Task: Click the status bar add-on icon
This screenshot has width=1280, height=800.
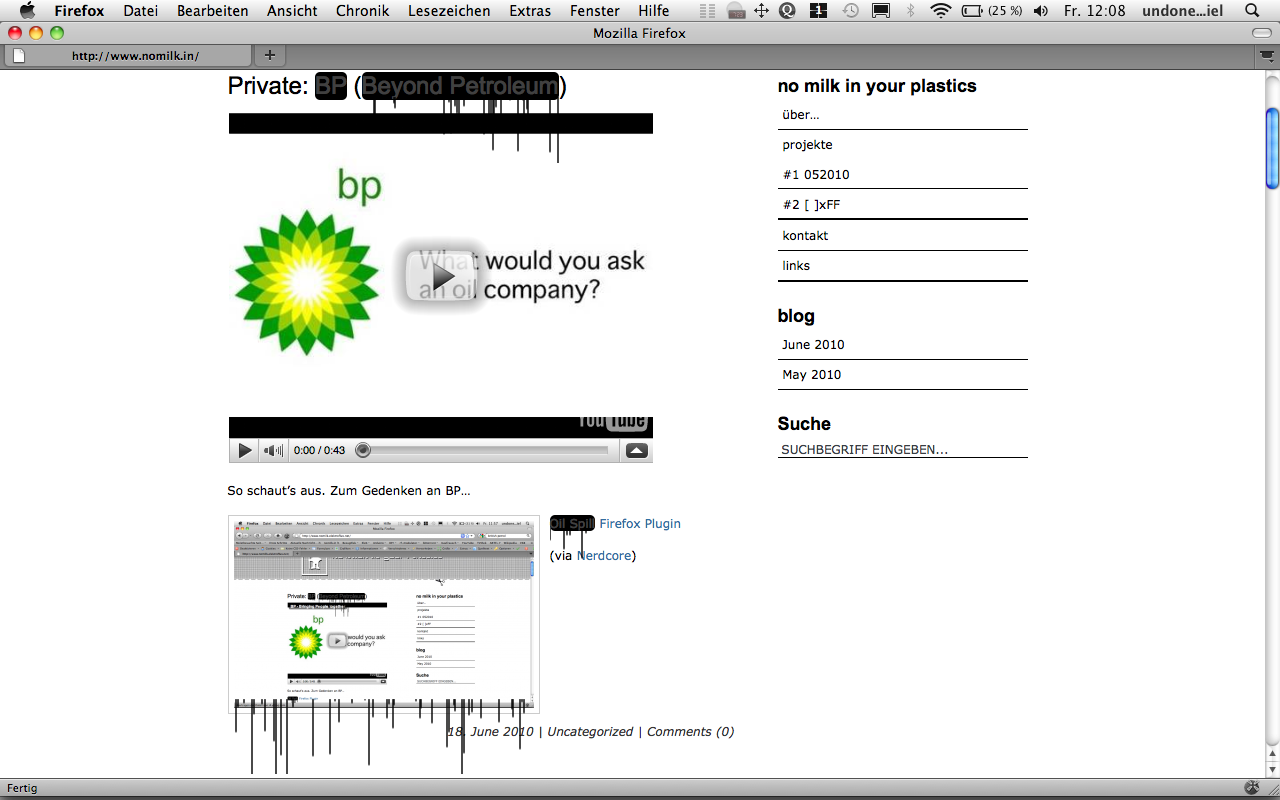Action: tap(1252, 788)
